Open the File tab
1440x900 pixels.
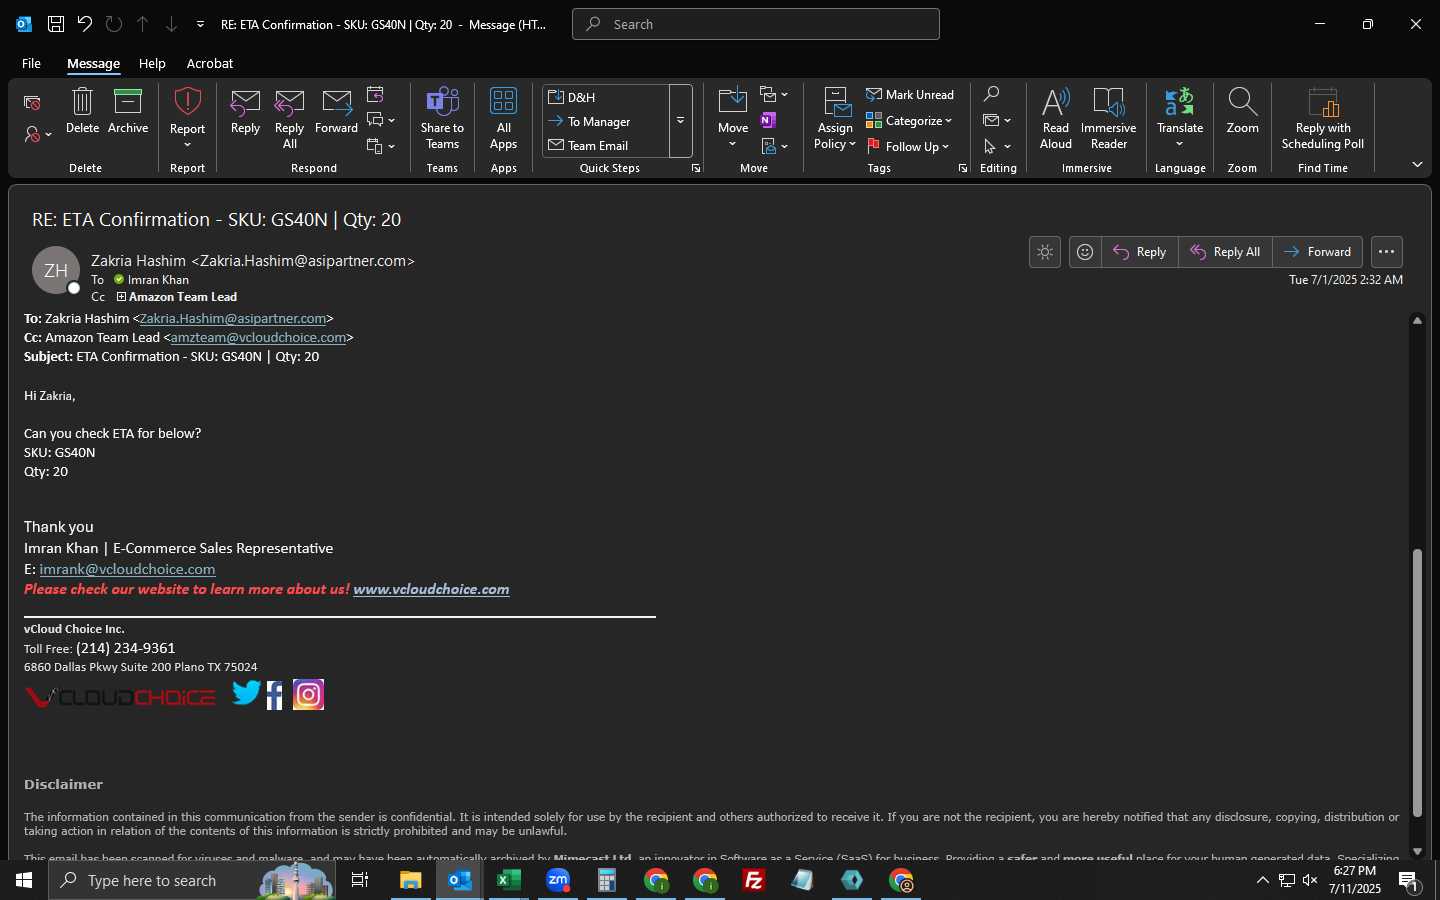point(31,63)
